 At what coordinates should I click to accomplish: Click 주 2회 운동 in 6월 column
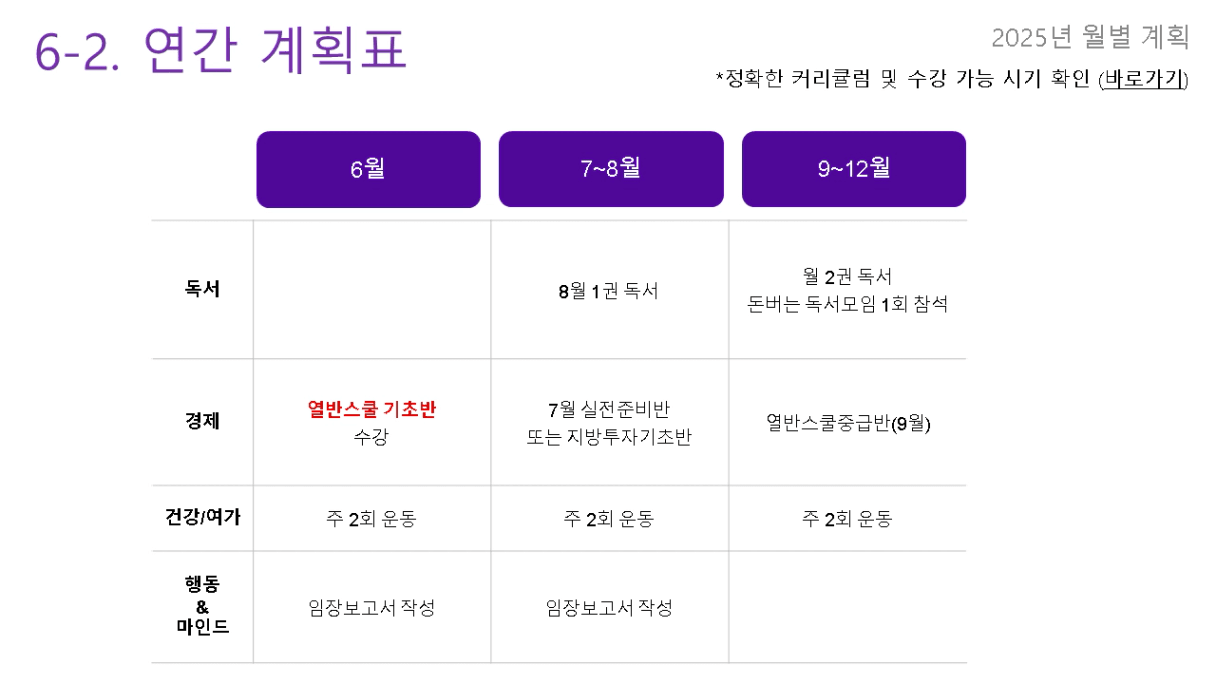point(372,519)
